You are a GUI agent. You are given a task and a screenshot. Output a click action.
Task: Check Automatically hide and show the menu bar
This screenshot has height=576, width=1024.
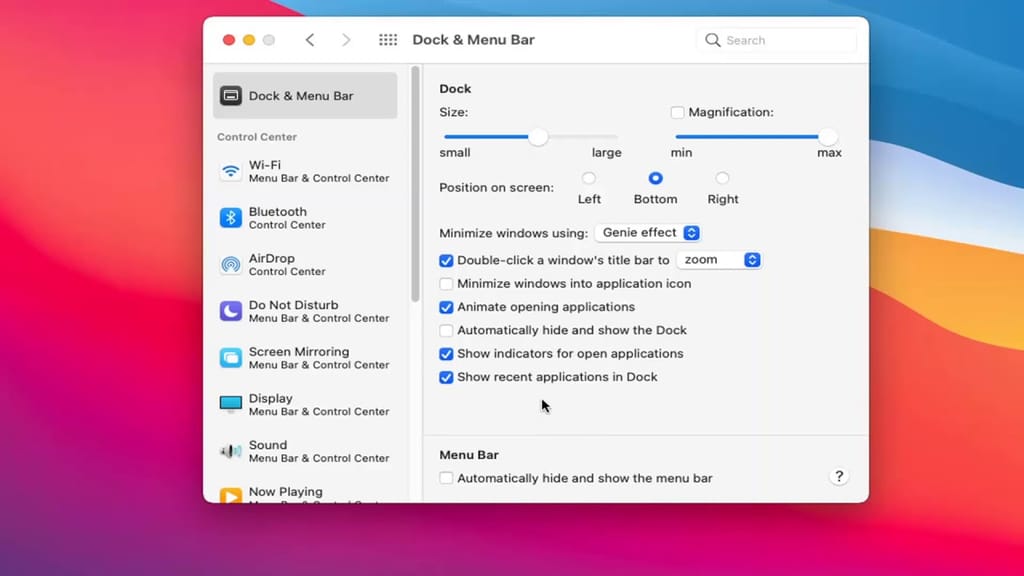coord(446,478)
